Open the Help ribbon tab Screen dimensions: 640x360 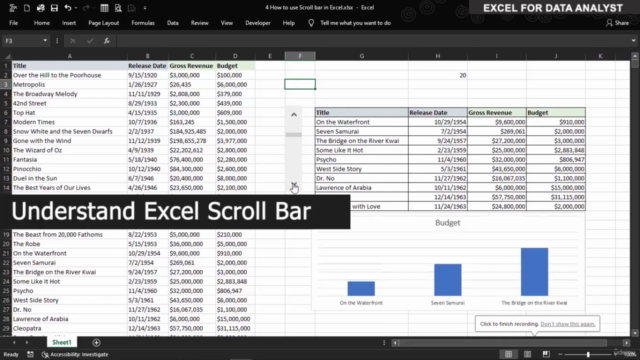click(x=289, y=23)
